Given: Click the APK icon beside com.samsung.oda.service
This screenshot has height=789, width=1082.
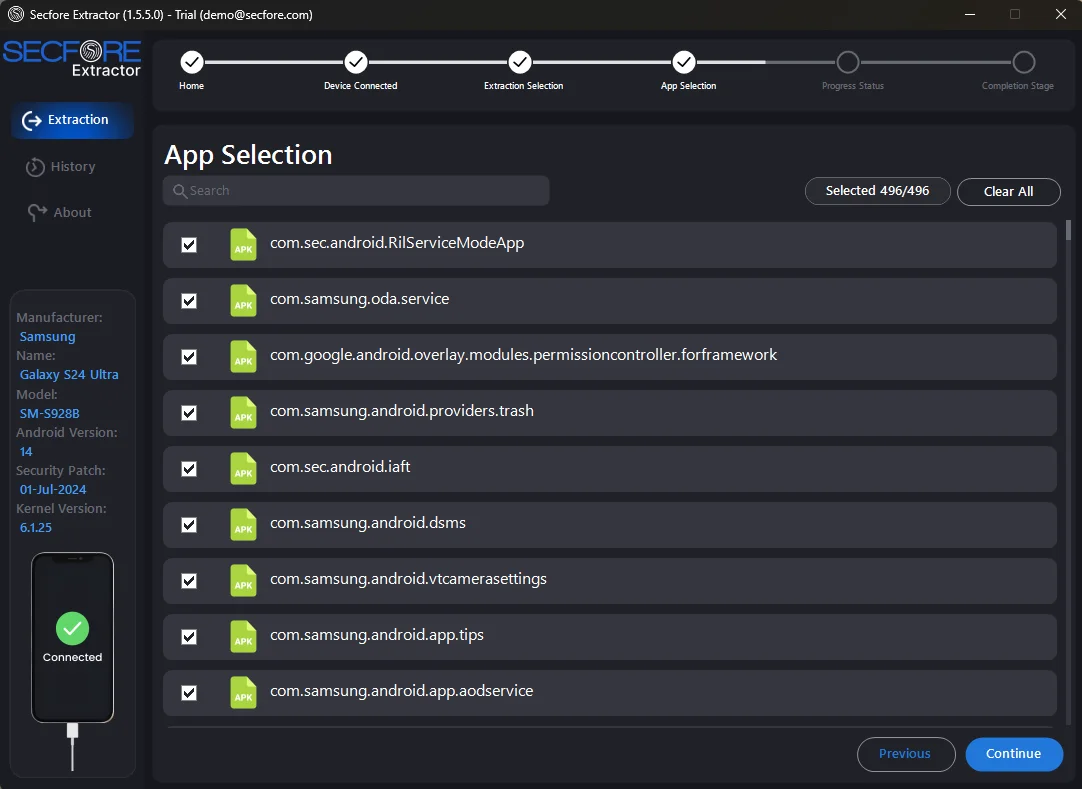Looking at the screenshot, I should tap(243, 301).
